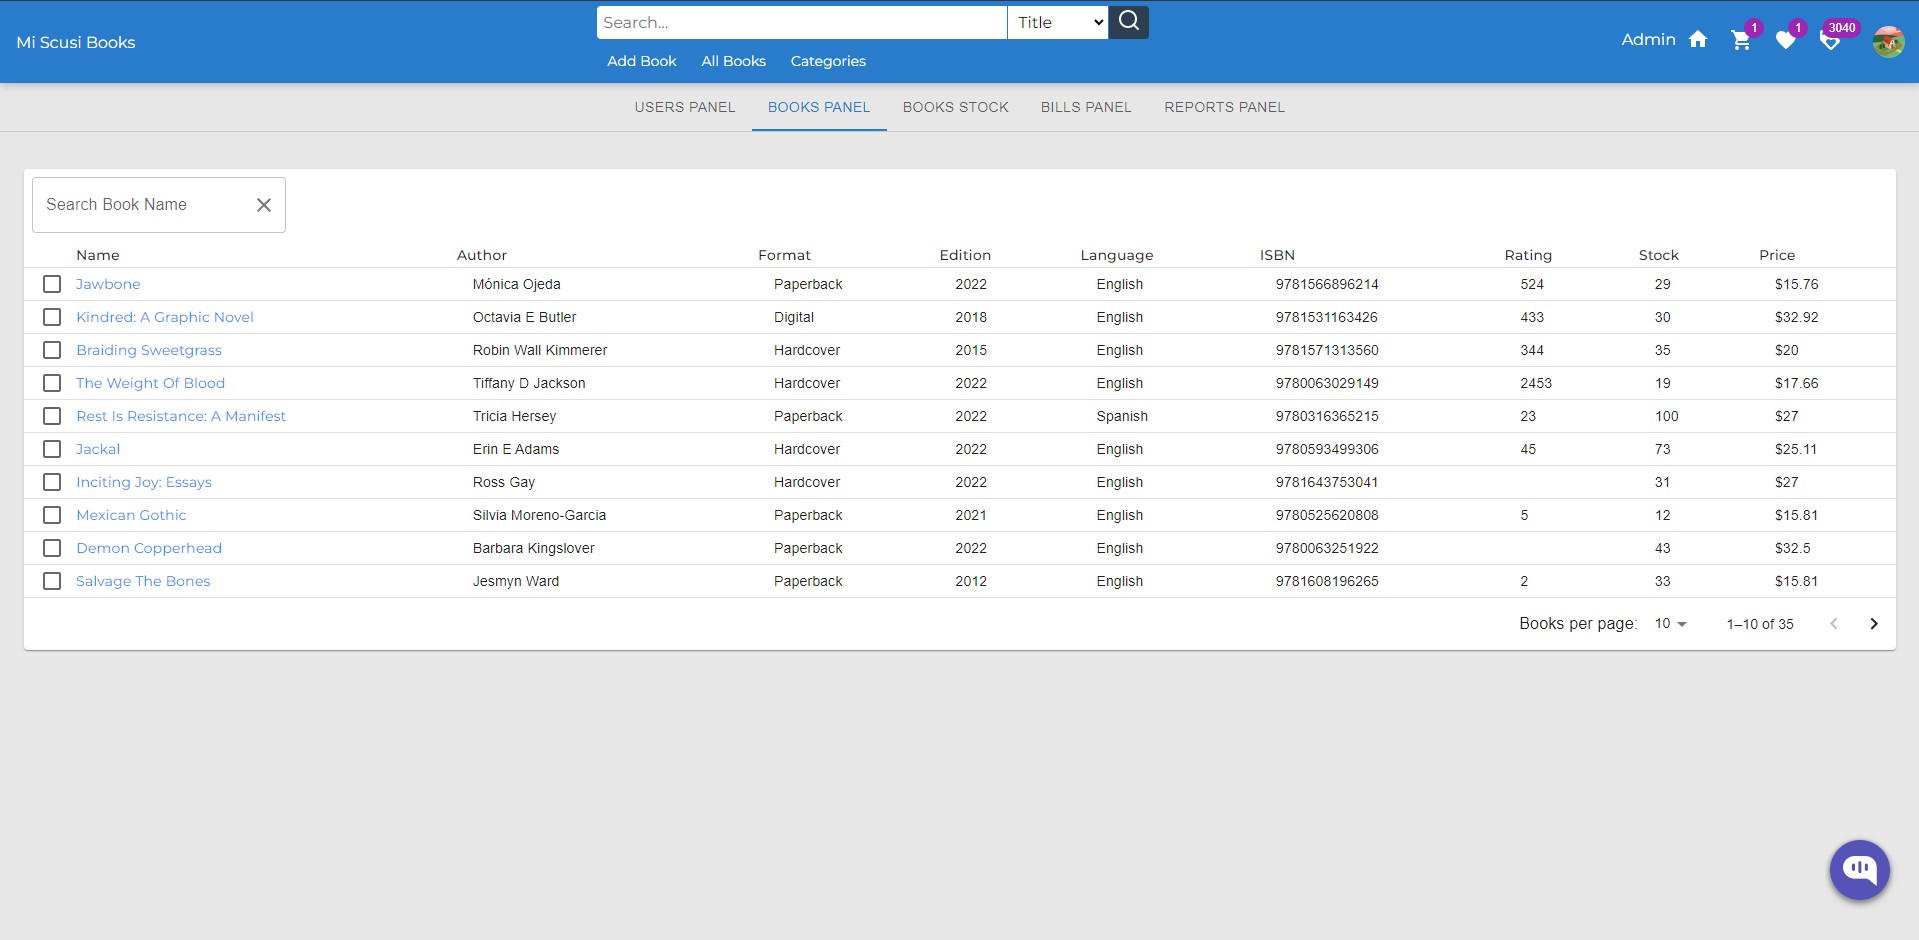1919x940 pixels.
Task: Clear the Search Book Name field
Action: point(264,205)
